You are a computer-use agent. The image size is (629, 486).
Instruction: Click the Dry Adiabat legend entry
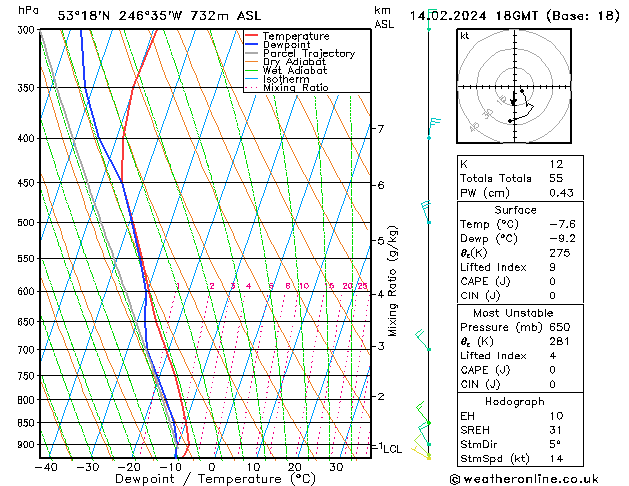(x=294, y=62)
